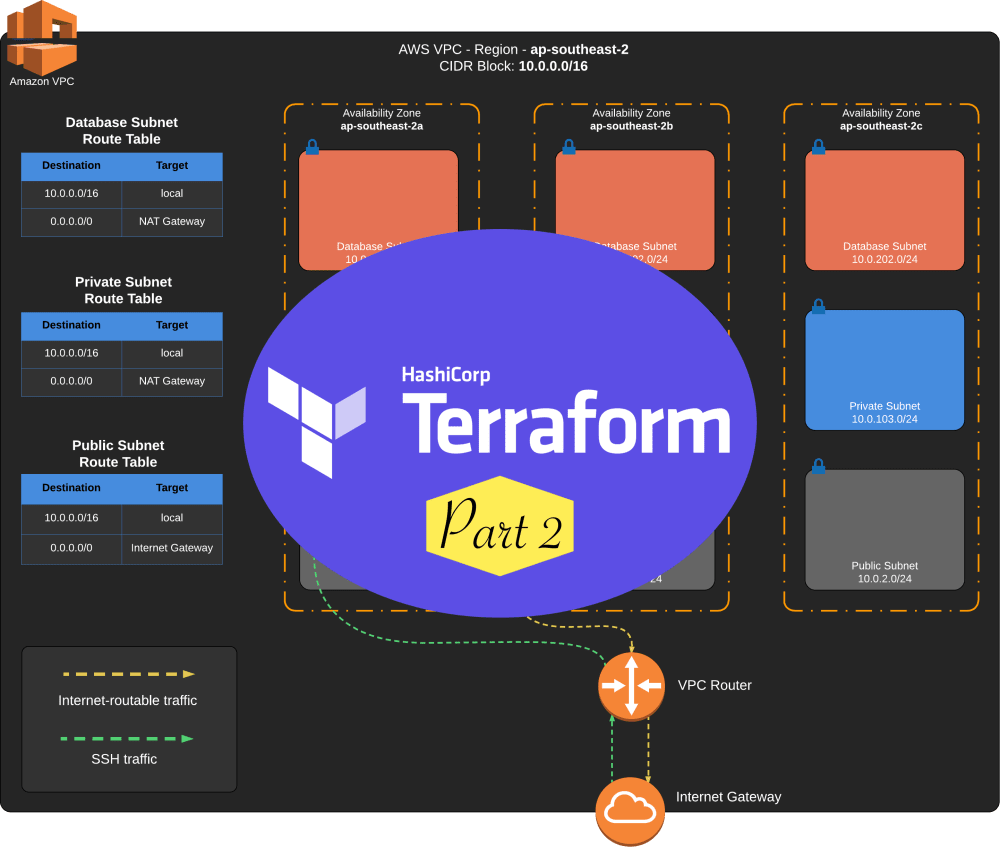Screen dimensions: 1000x847
Task: Click Target header in Private route table
Action: pos(172,325)
